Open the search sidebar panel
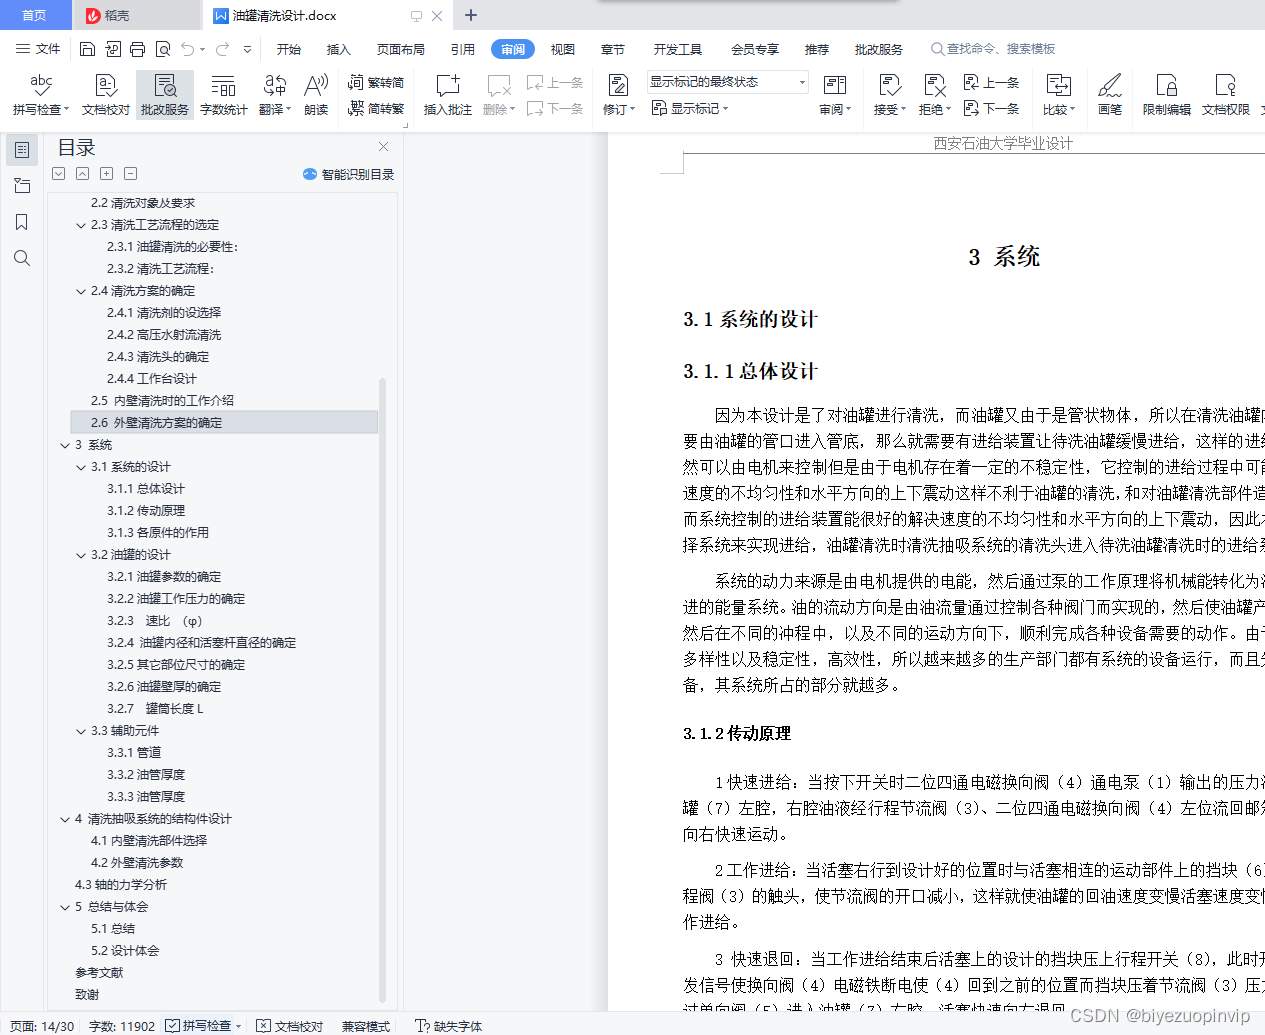The width and height of the screenshot is (1265, 1035). (22, 258)
